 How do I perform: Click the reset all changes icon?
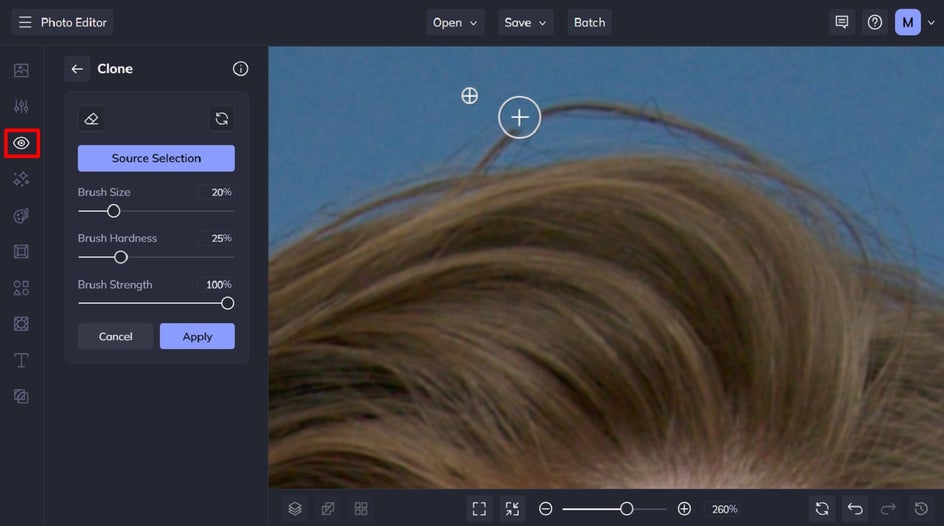point(822,509)
